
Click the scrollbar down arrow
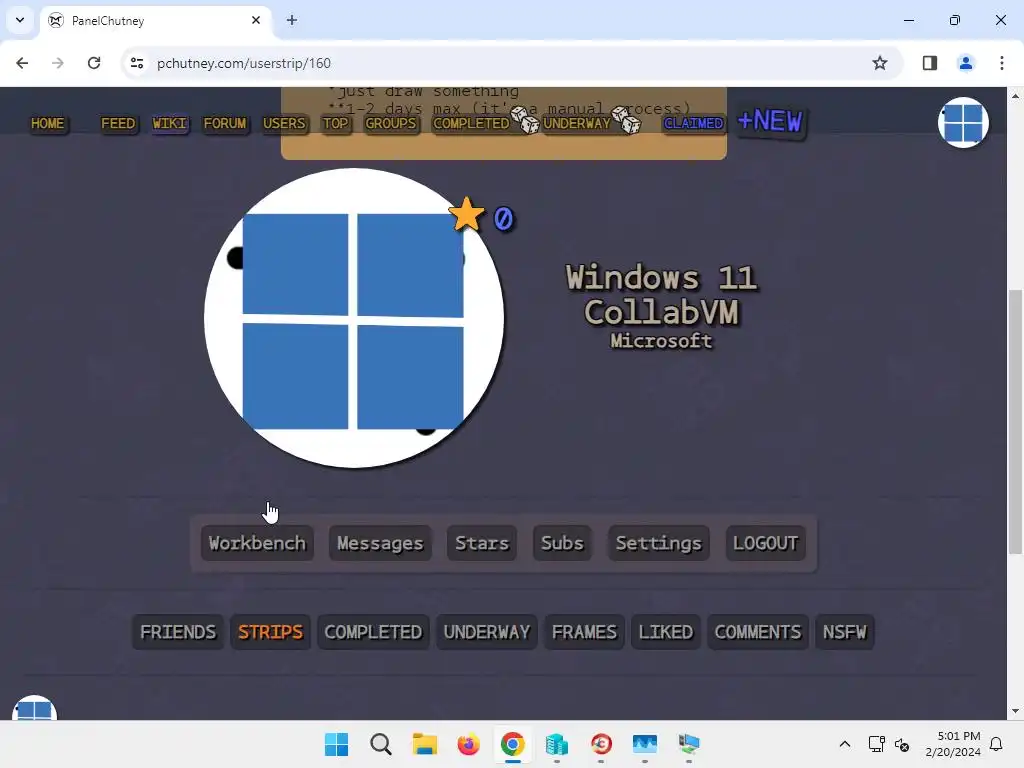(1015, 711)
